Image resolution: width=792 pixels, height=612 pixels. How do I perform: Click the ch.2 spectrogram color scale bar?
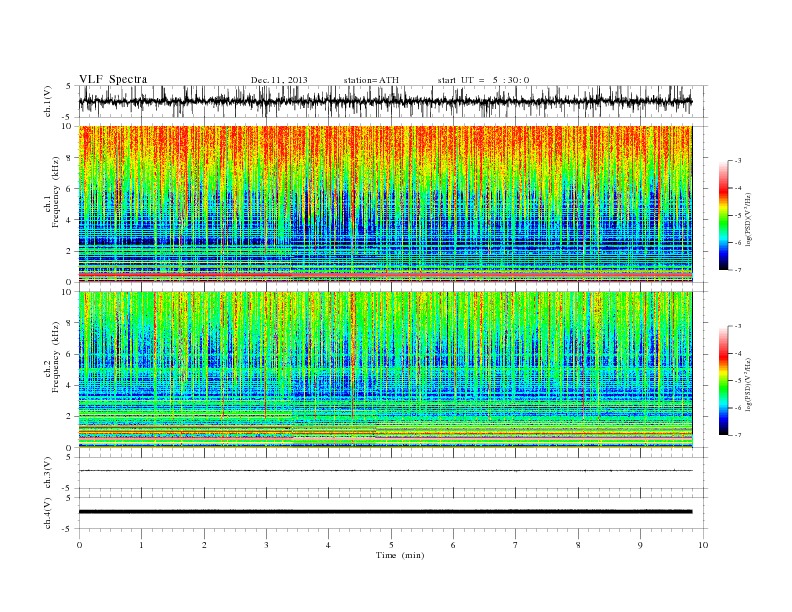pyautogui.click(x=723, y=380)
